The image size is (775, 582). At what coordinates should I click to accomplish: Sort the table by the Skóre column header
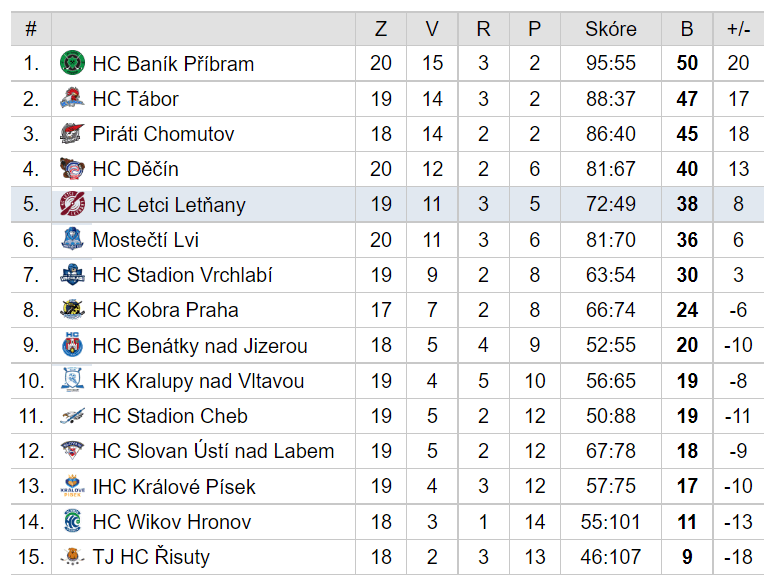click(611, 29)
